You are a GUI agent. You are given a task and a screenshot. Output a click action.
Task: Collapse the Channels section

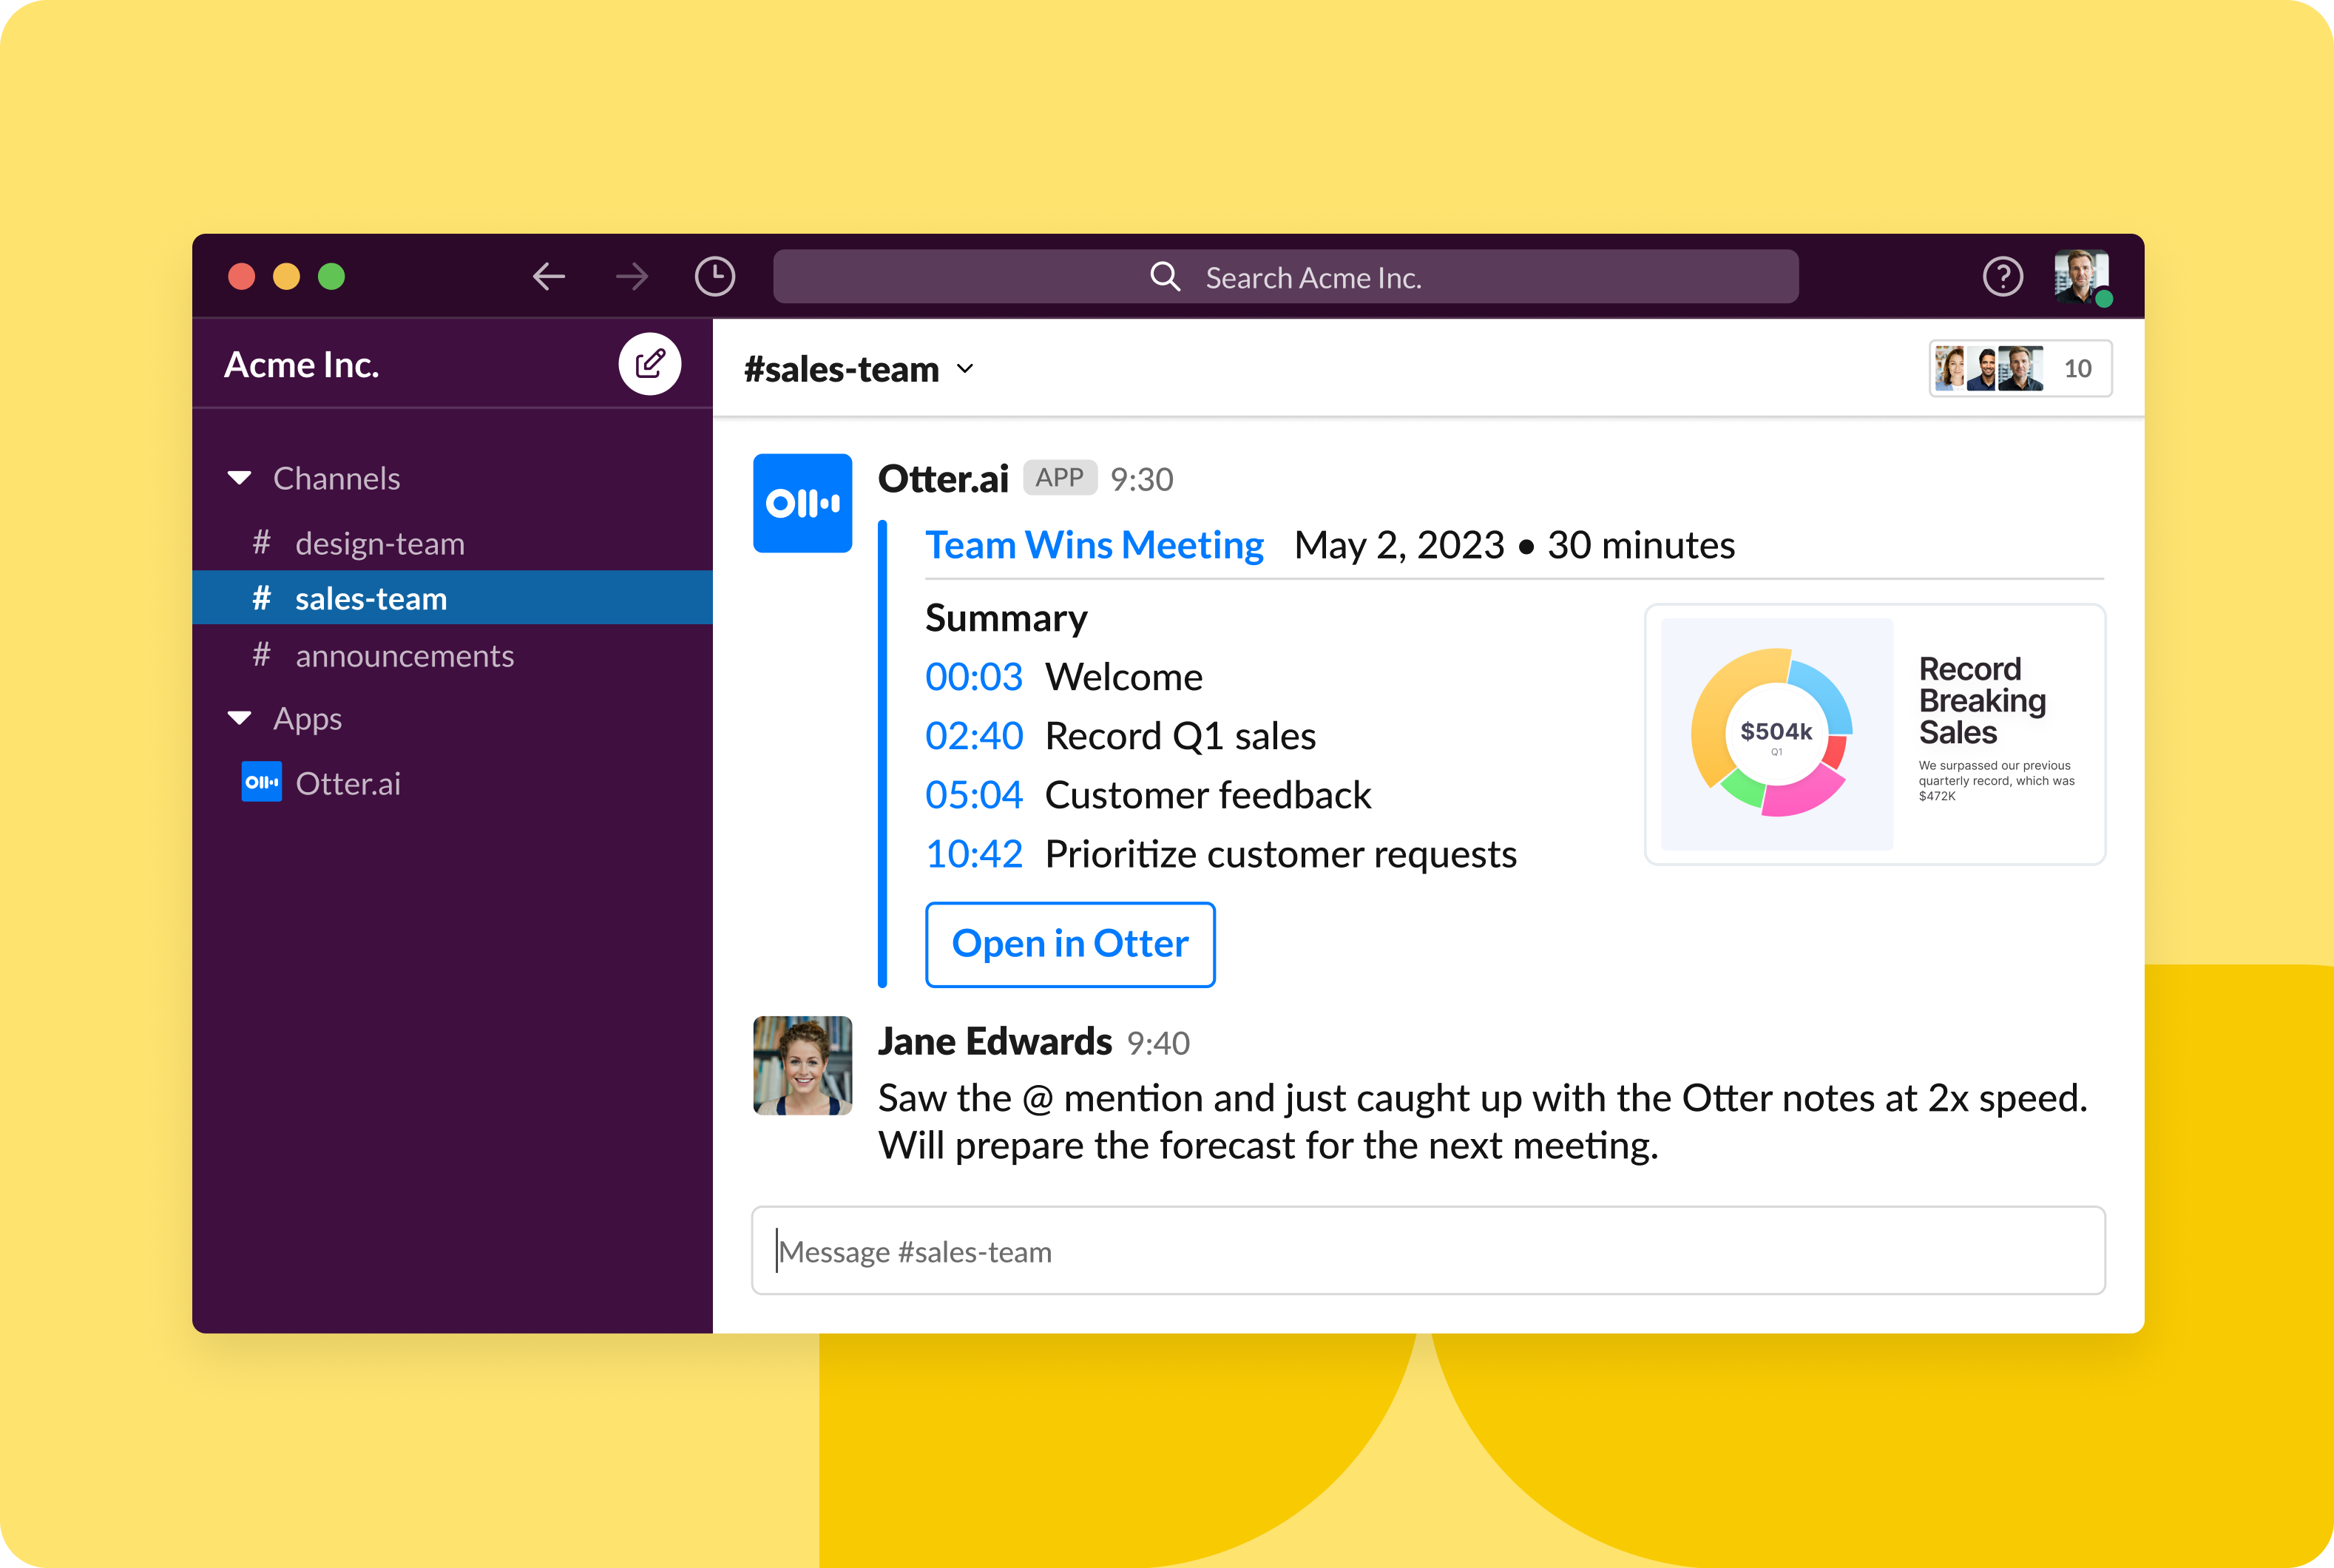(240, 478)
